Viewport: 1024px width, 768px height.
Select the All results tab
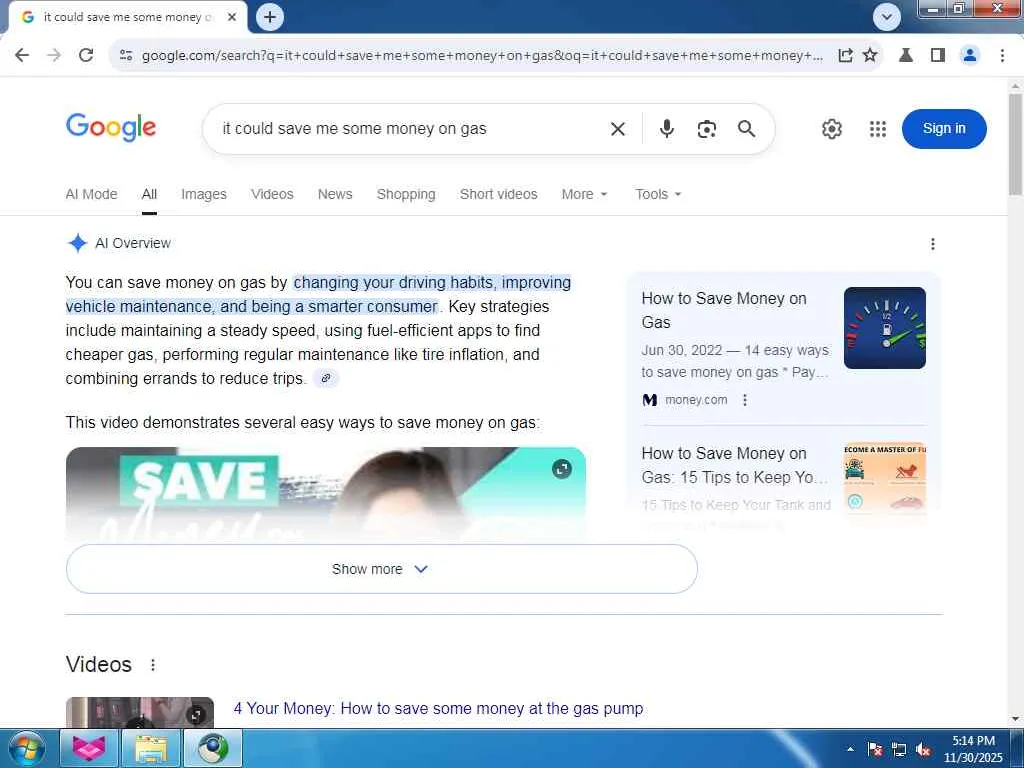coord(149,195)
